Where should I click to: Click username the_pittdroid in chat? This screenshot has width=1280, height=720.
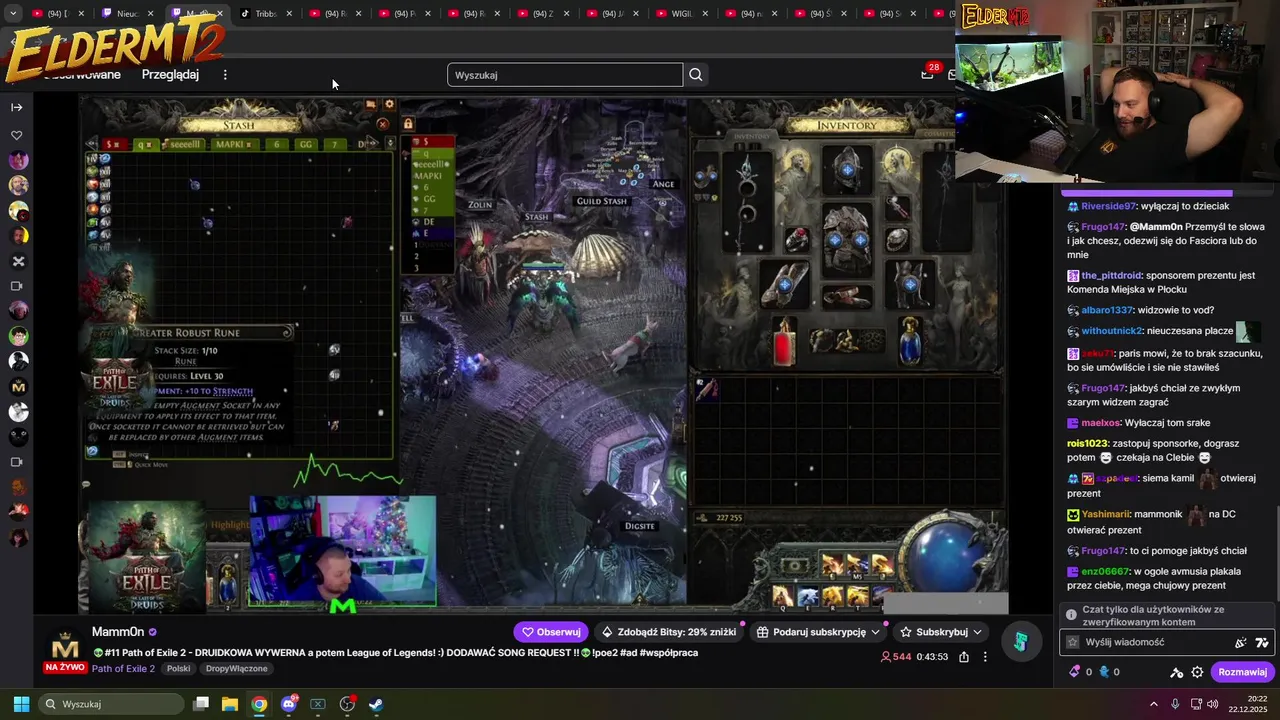click(1111, 275)
